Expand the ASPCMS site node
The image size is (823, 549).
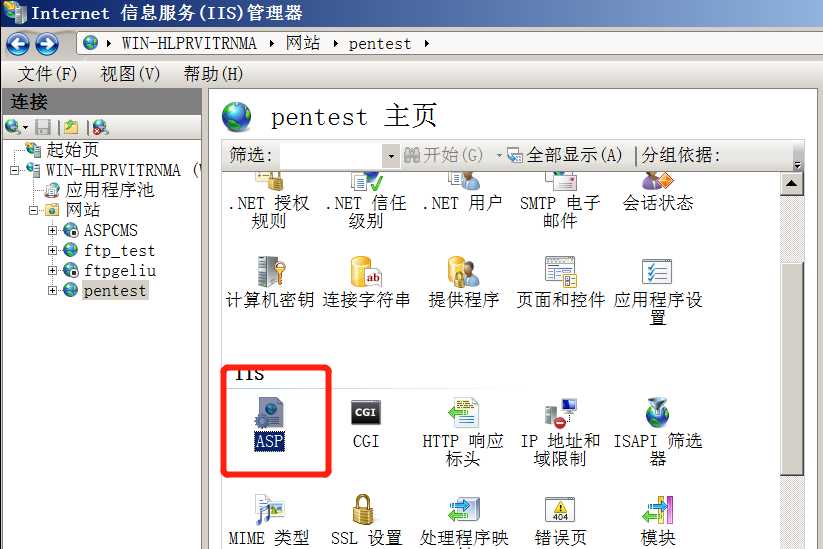click(x=52, y=230)
